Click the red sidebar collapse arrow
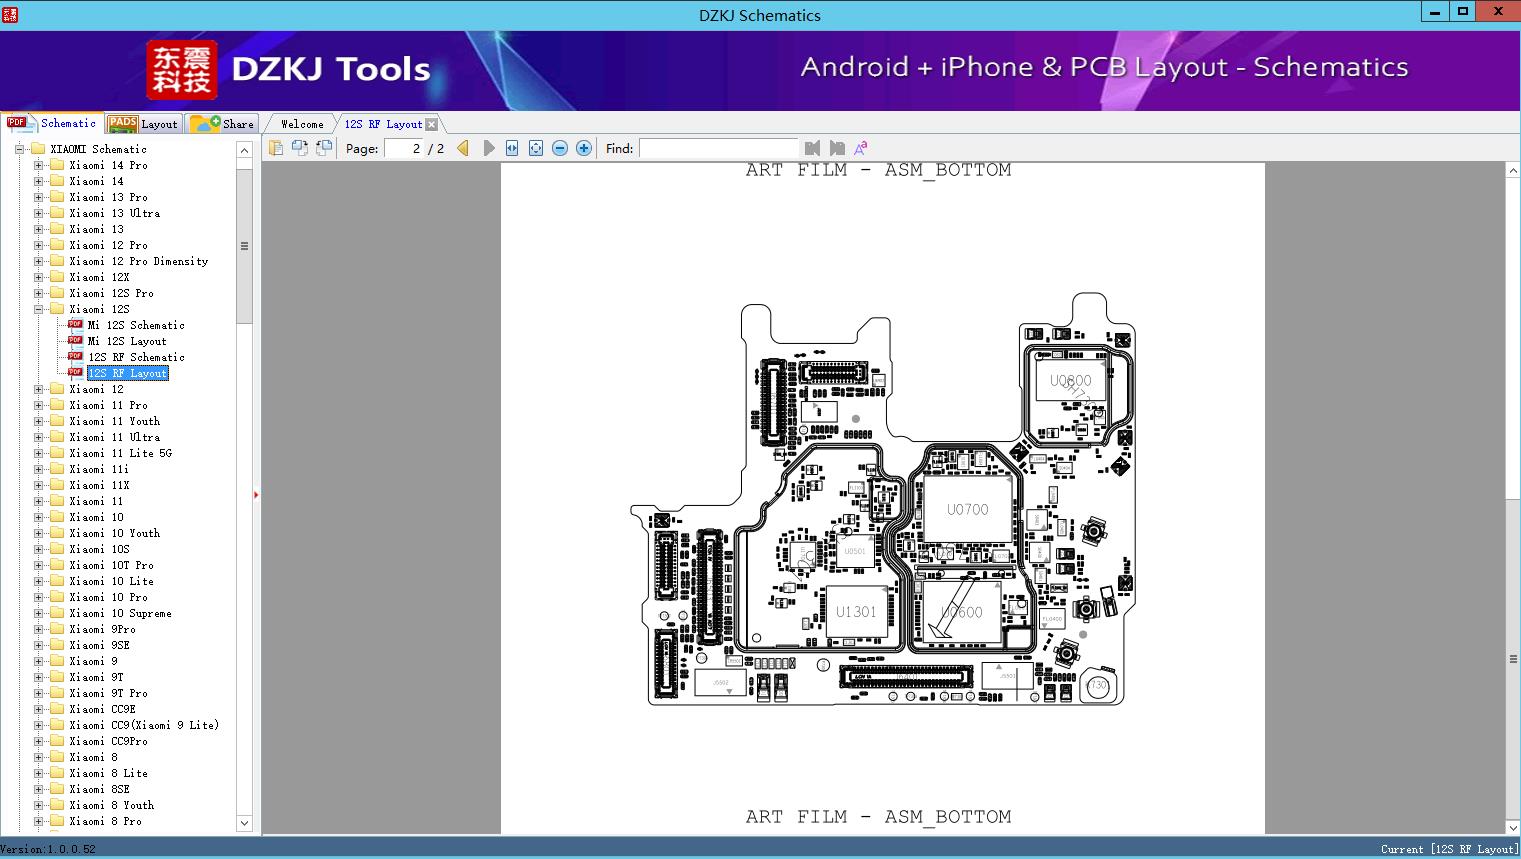Screen dimensions: 1521x859 coord(256,495)
